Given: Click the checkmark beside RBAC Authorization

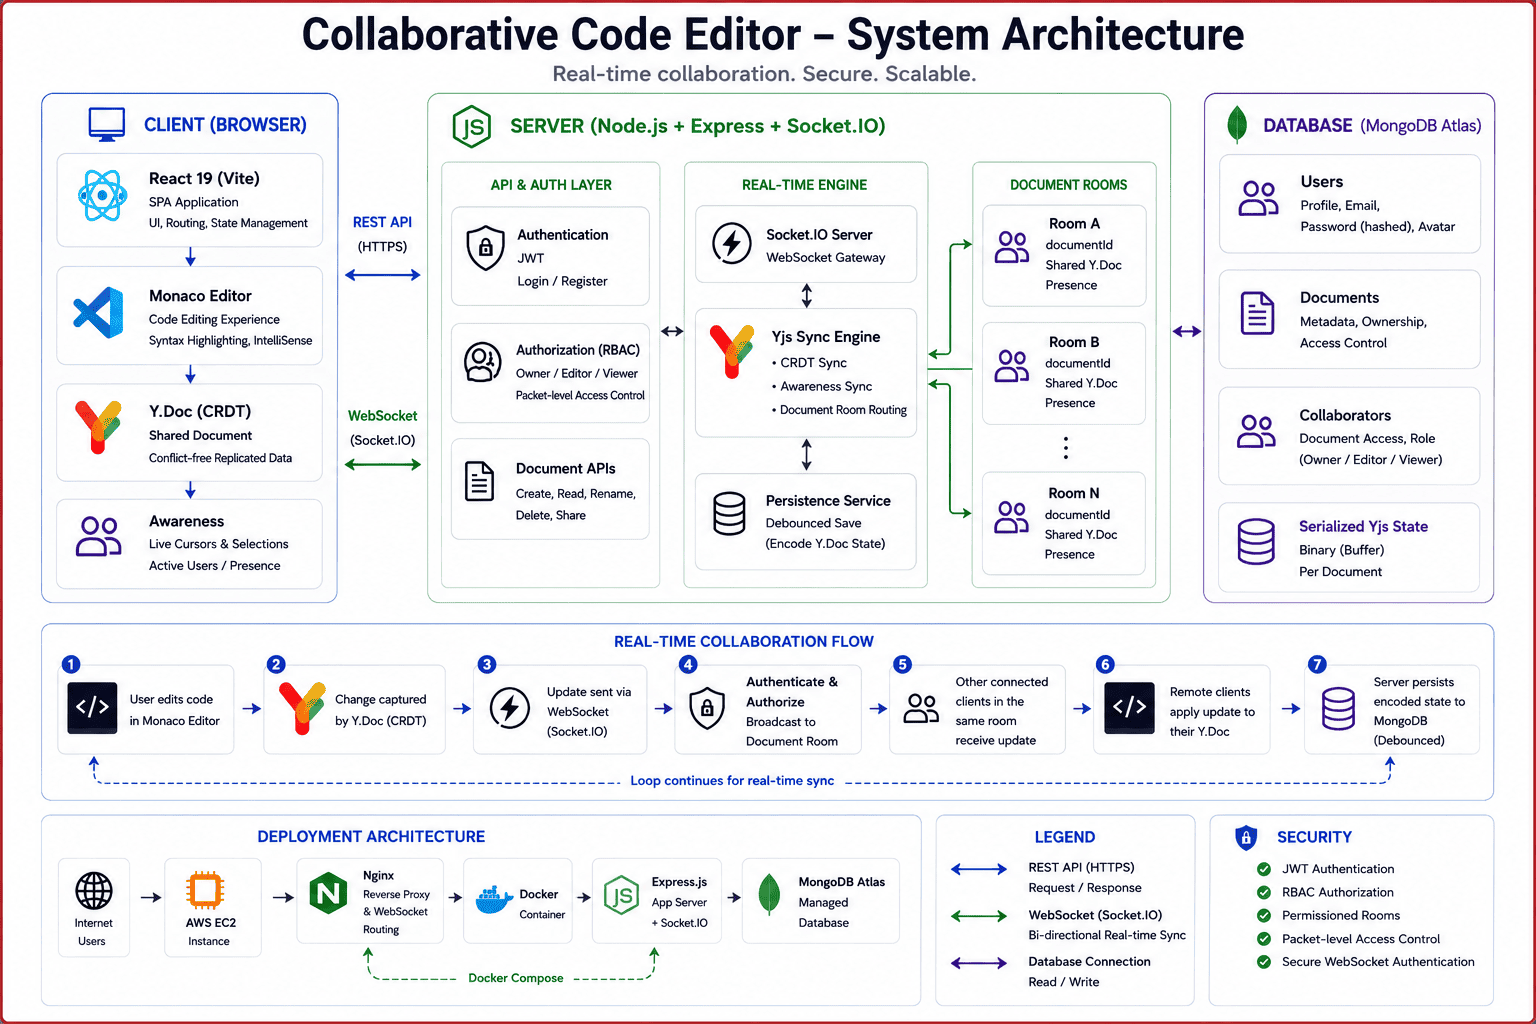Looking at the screenshot, I should tap(1264, 892).
